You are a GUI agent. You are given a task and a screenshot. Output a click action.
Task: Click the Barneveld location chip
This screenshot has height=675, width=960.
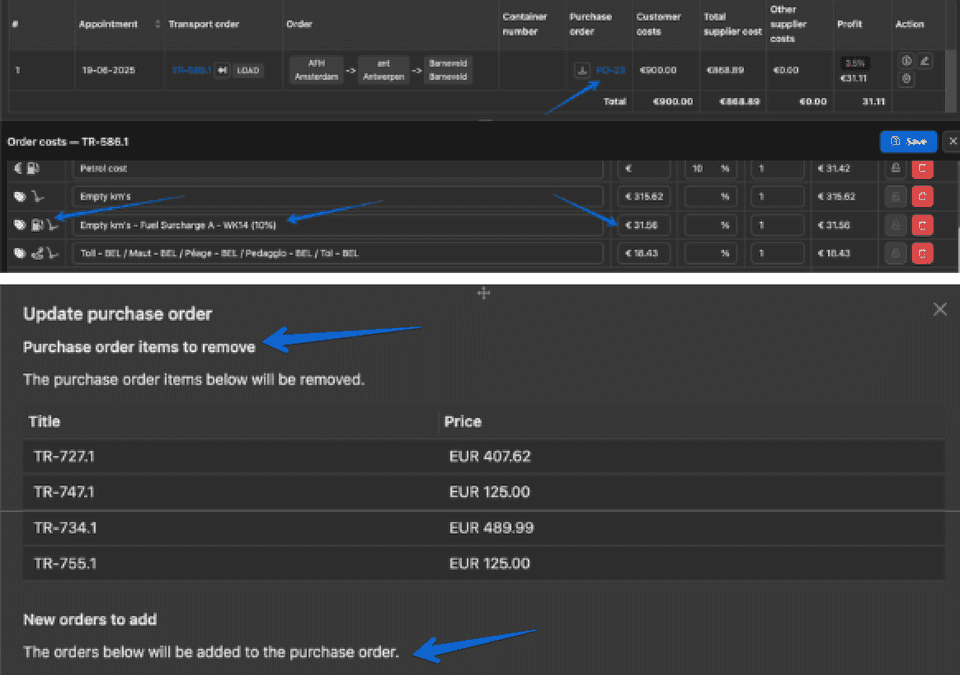448,70
